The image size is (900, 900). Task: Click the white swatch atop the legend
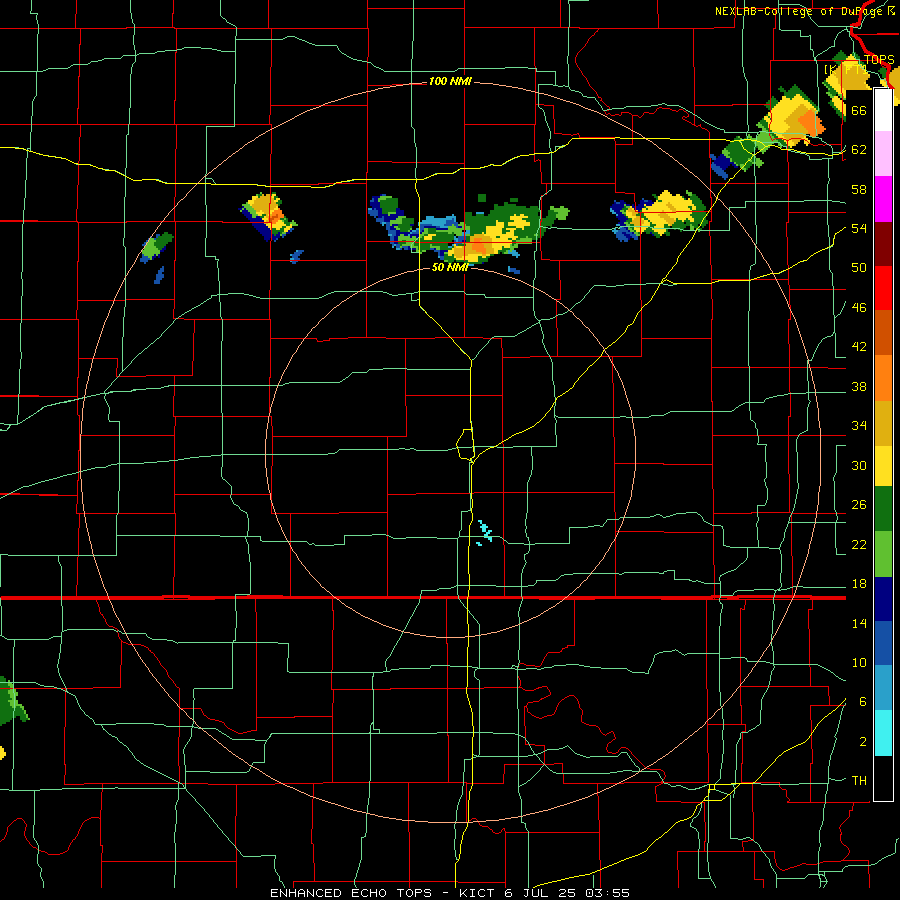click(x=883, y=110)
